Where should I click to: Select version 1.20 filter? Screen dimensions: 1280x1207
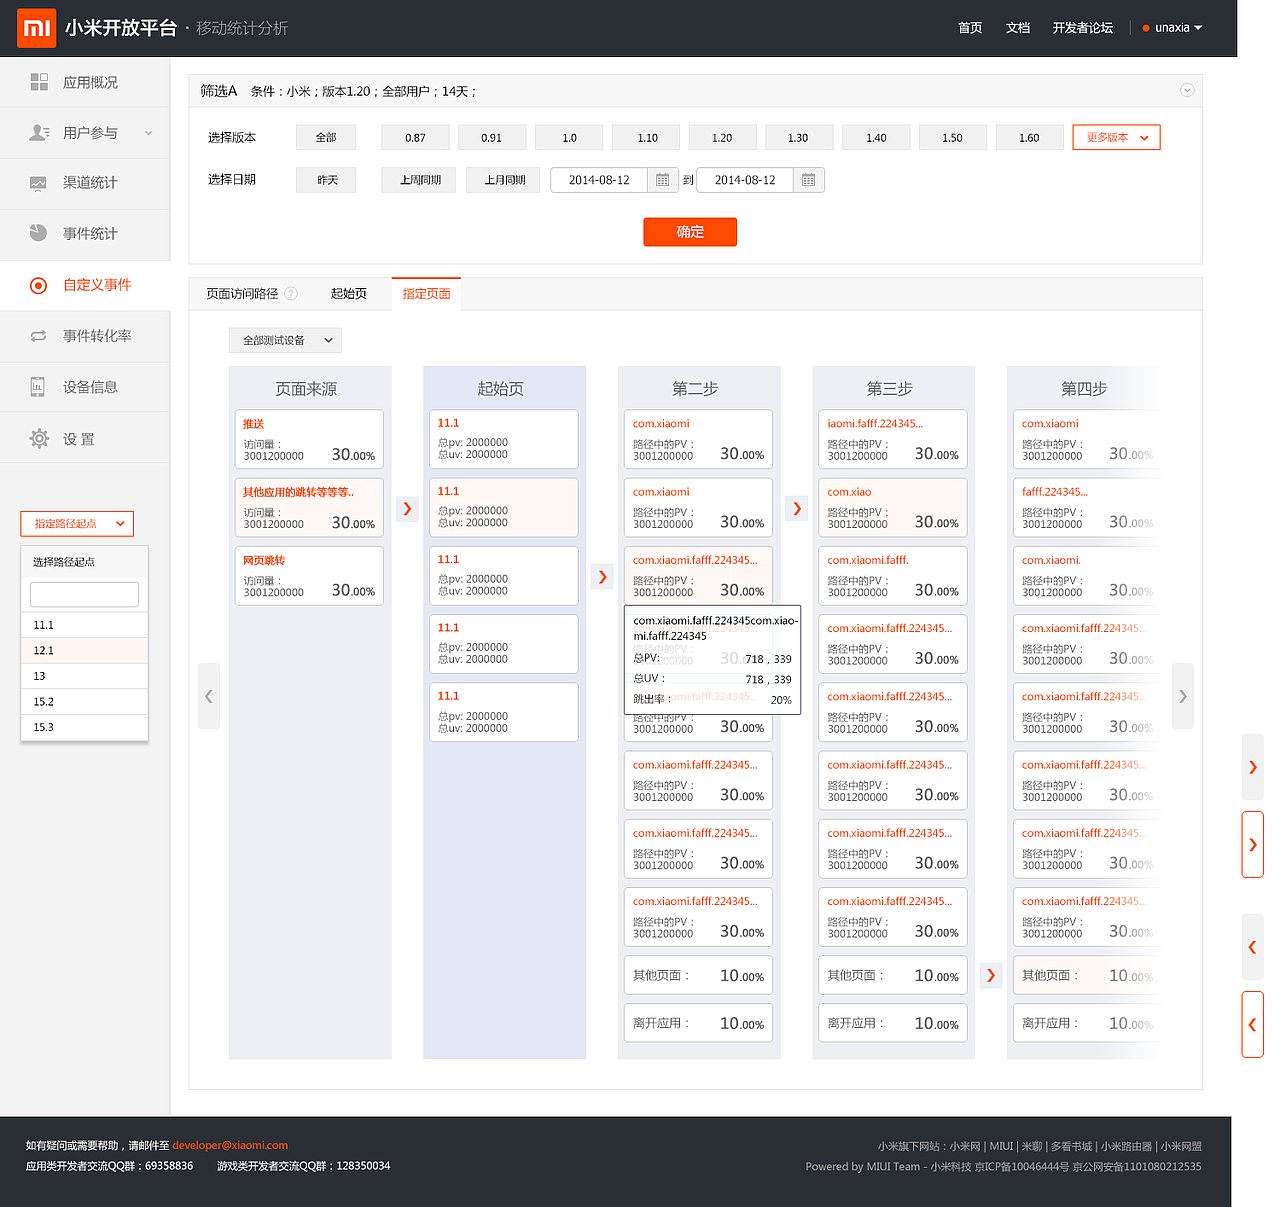point(722,138)
